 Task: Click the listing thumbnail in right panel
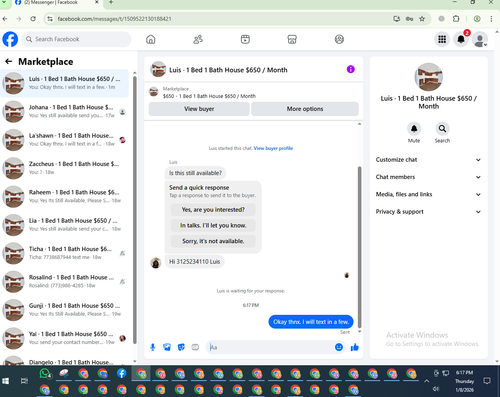pyautogui.click(x=429, y=77)
